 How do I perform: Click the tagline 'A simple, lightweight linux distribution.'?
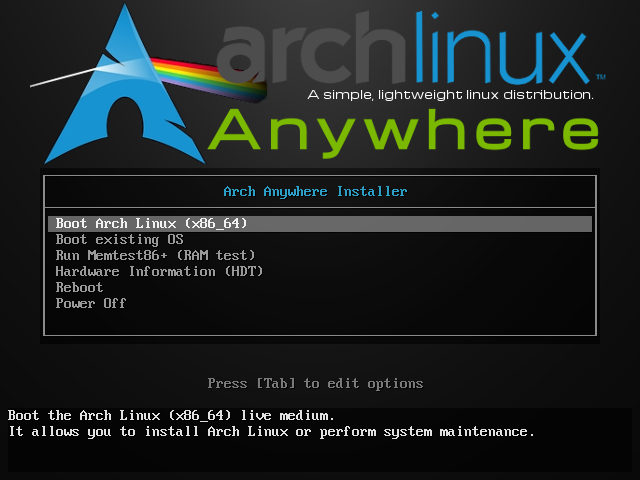[x=450, y=95]
